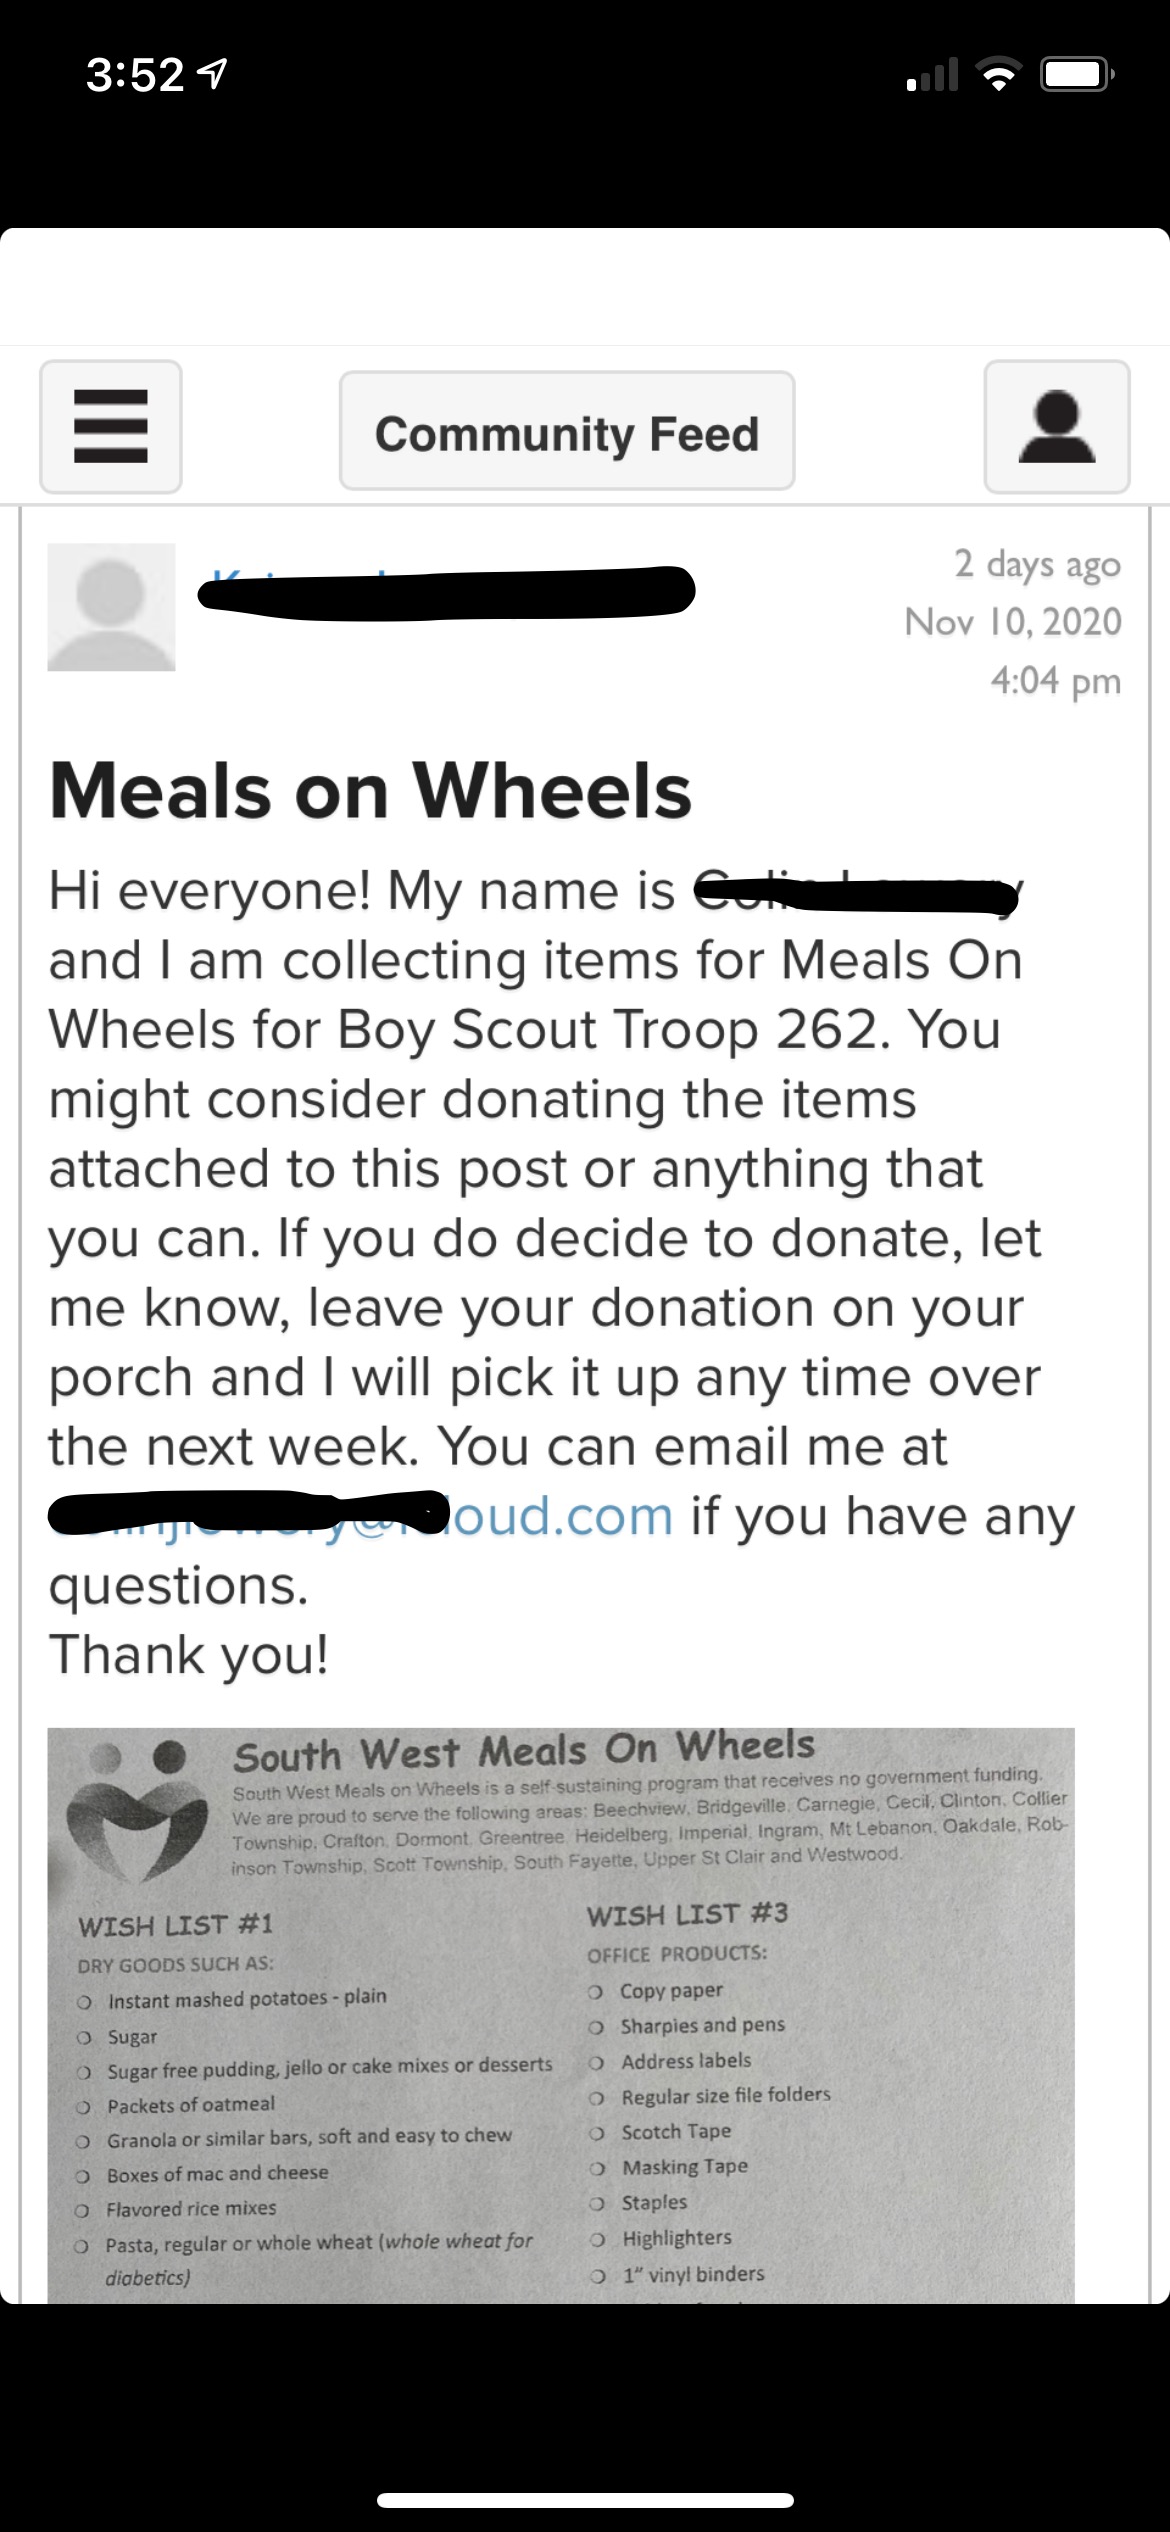Tap the cellular signal bars
Viewport: 1170px width, 2532px height.
click(932, 75)
